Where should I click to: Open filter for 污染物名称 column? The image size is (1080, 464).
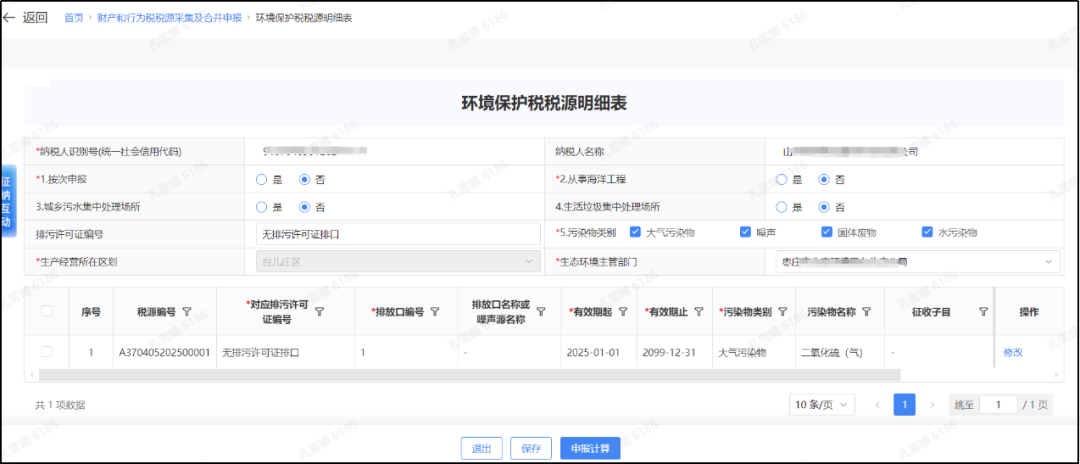click(x=866, y=312)
